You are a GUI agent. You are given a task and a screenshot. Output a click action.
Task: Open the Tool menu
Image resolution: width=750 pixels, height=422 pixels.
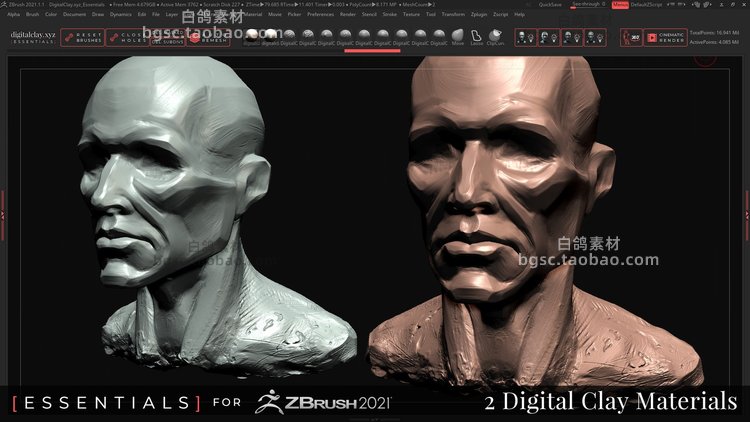(431, 14)
